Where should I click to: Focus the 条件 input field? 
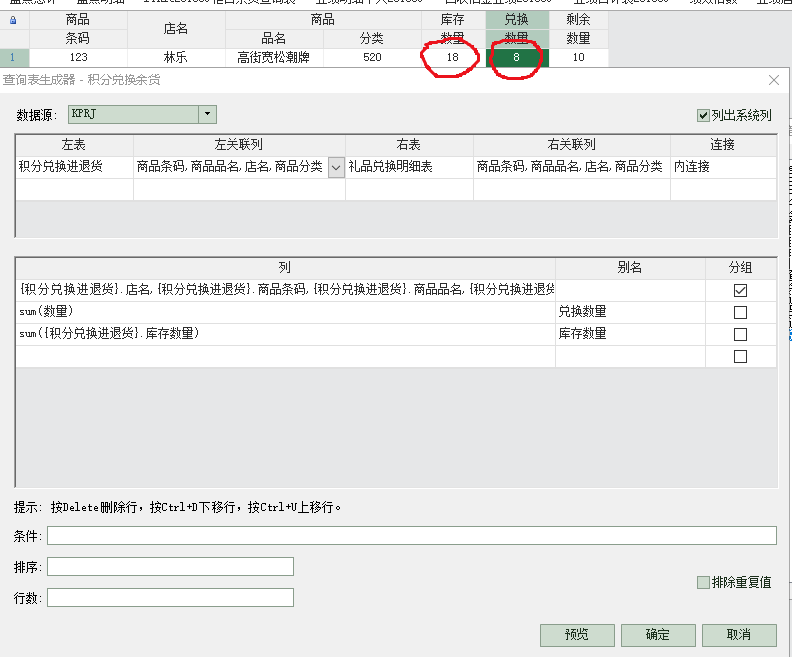(411, 536)
